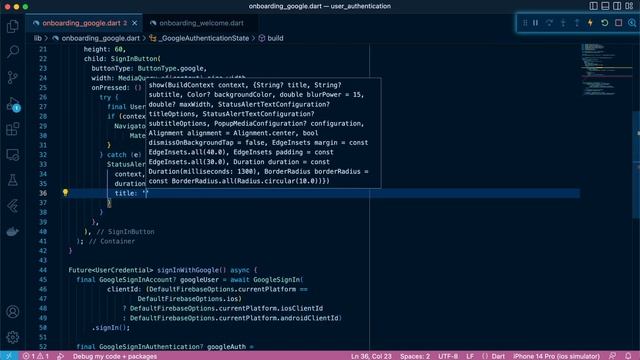Click 'DefaultFirebaseOptions.ios)' on line 47

[189, 299]
